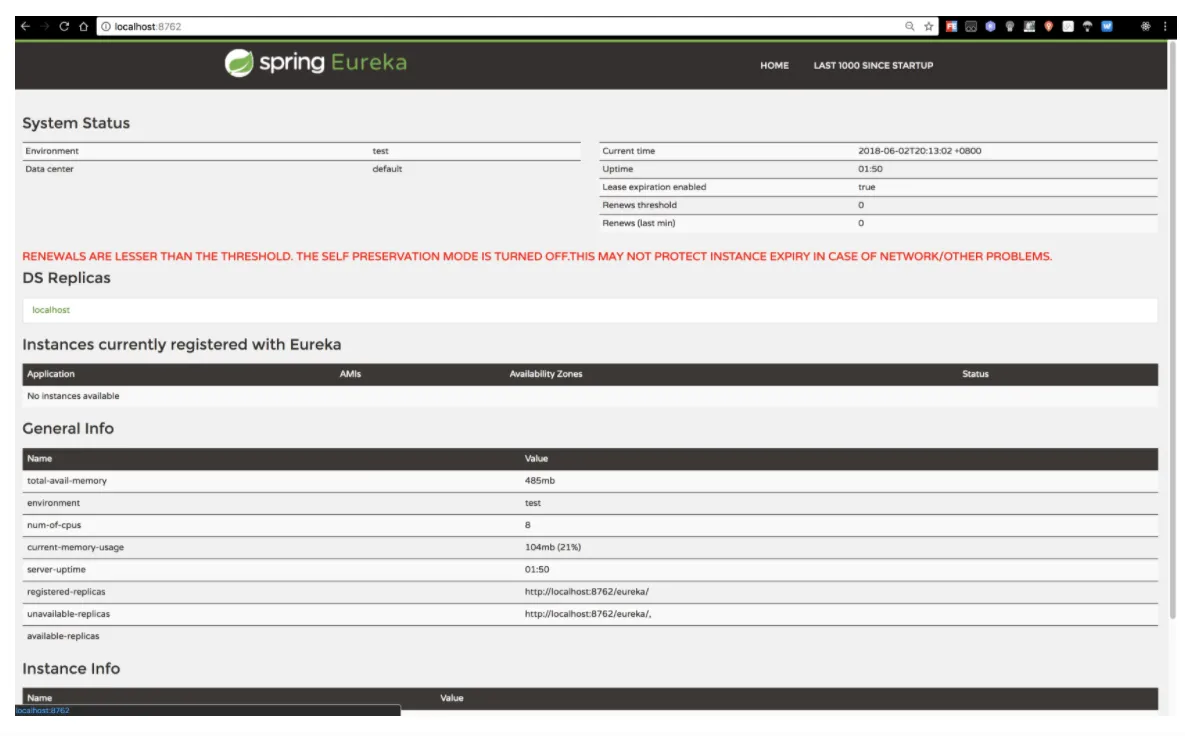1185x736 pixels.
Task: Click the Spring Eureka leaf logo
Action: tap(239, 63)
